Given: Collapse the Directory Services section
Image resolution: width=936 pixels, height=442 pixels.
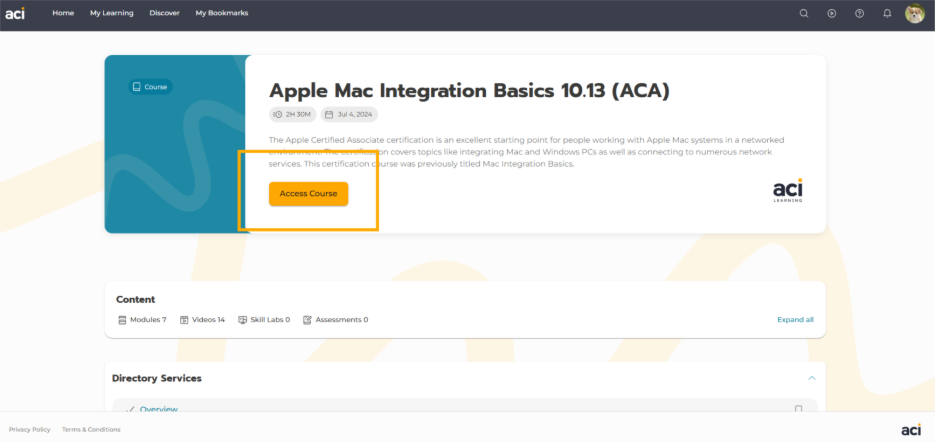Looking at the screenshot, I should pyautogui.click(x=811, y=378).
